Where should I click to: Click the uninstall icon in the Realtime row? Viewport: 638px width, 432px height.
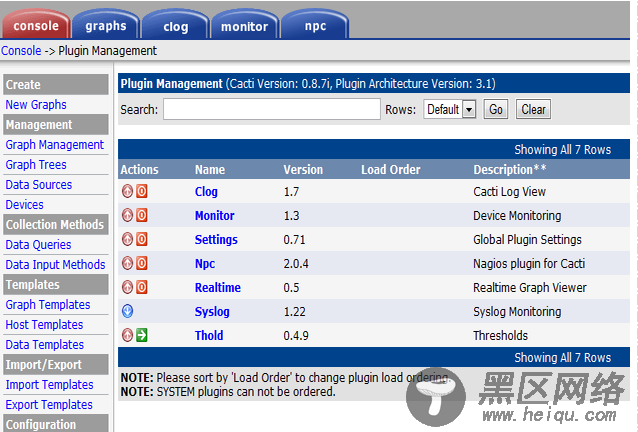point(127,287)
